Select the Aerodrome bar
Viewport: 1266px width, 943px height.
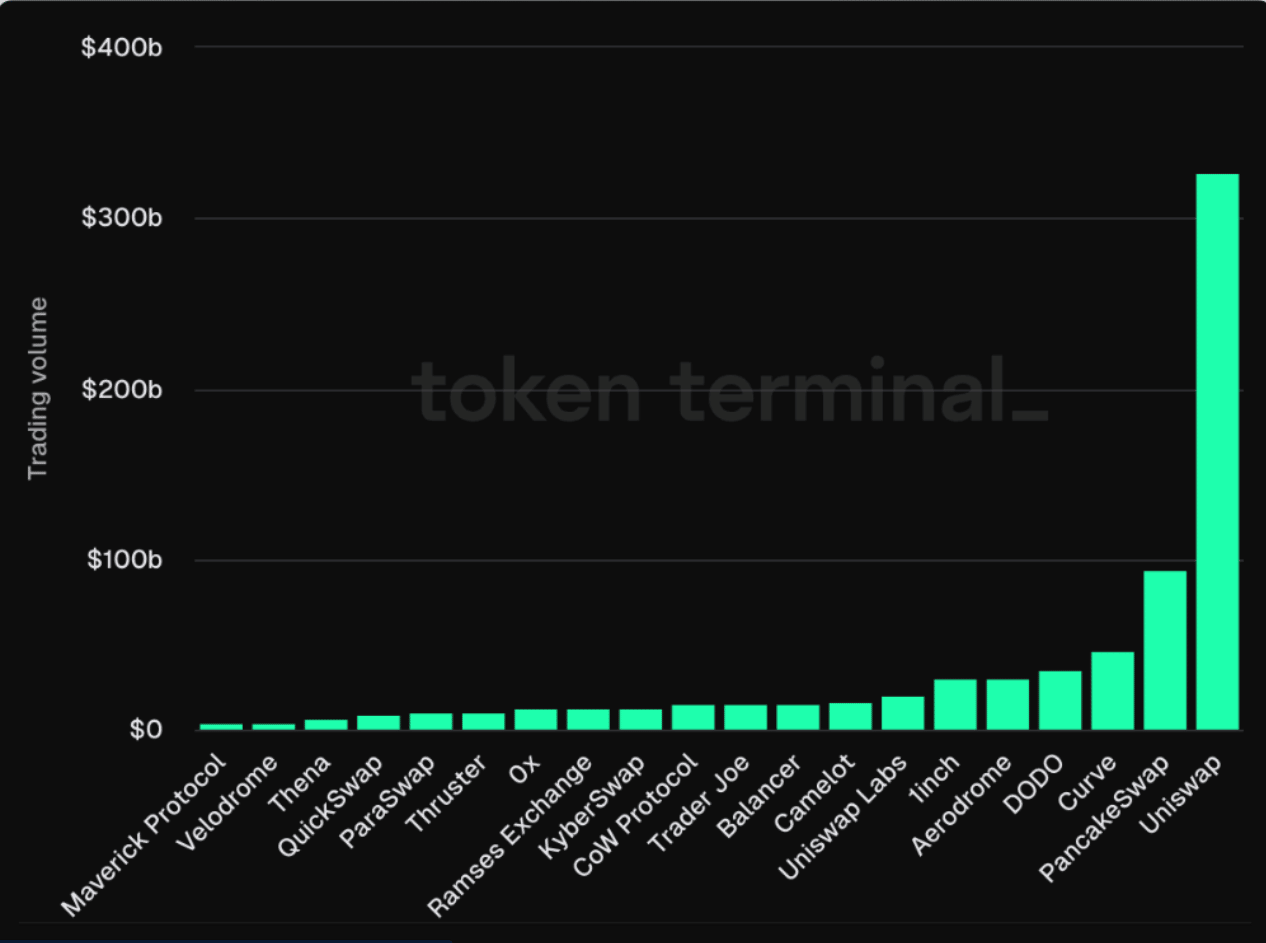1008,705
